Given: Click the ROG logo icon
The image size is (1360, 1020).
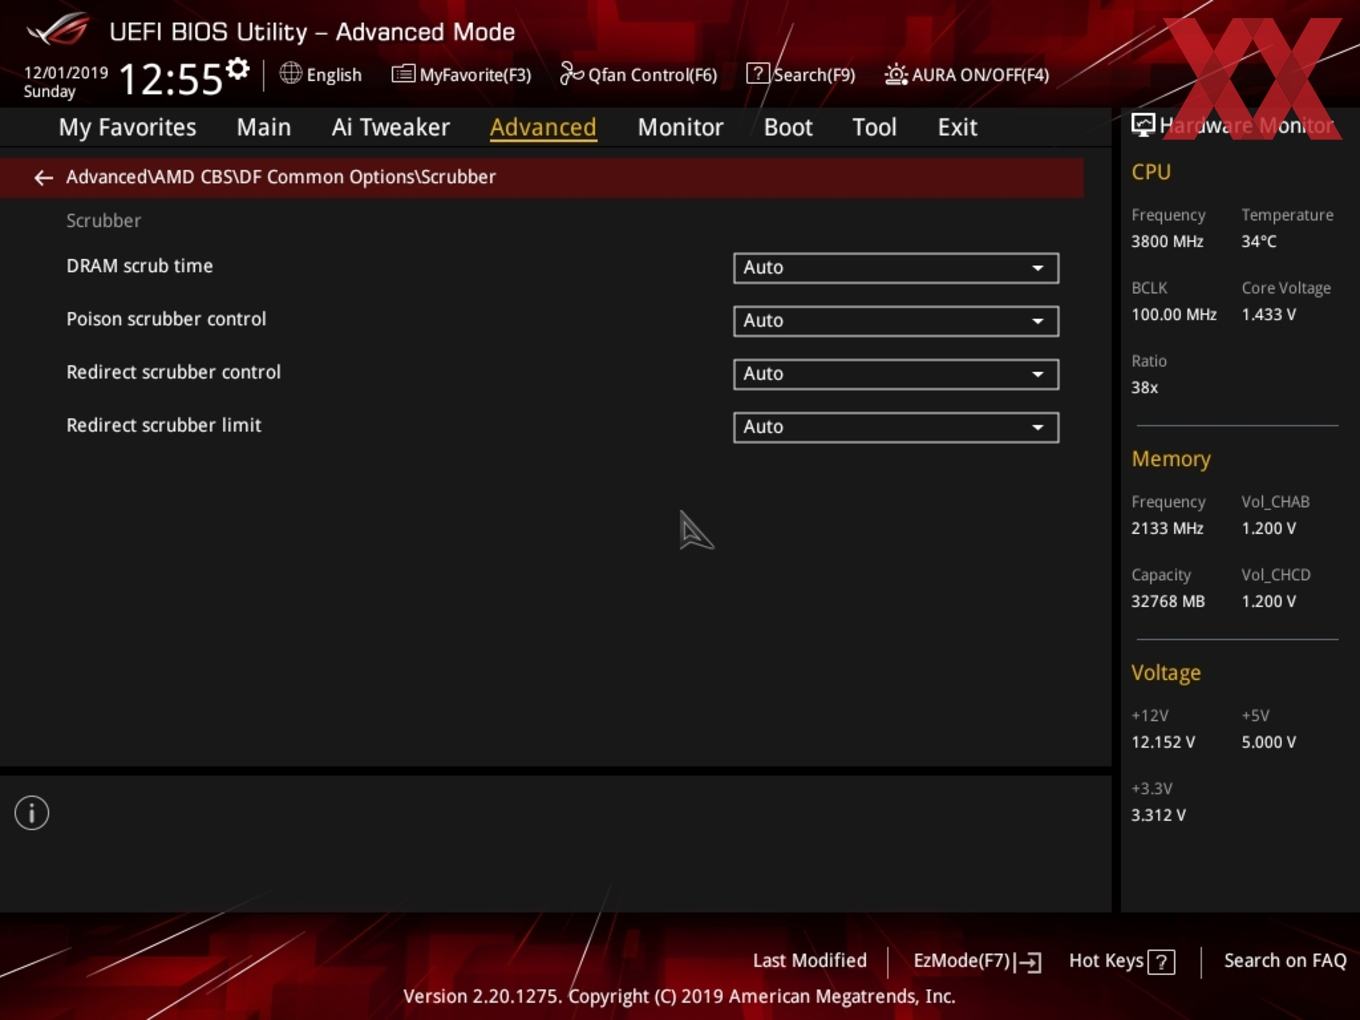Looking at the screenshot, I should click(58, 29).
